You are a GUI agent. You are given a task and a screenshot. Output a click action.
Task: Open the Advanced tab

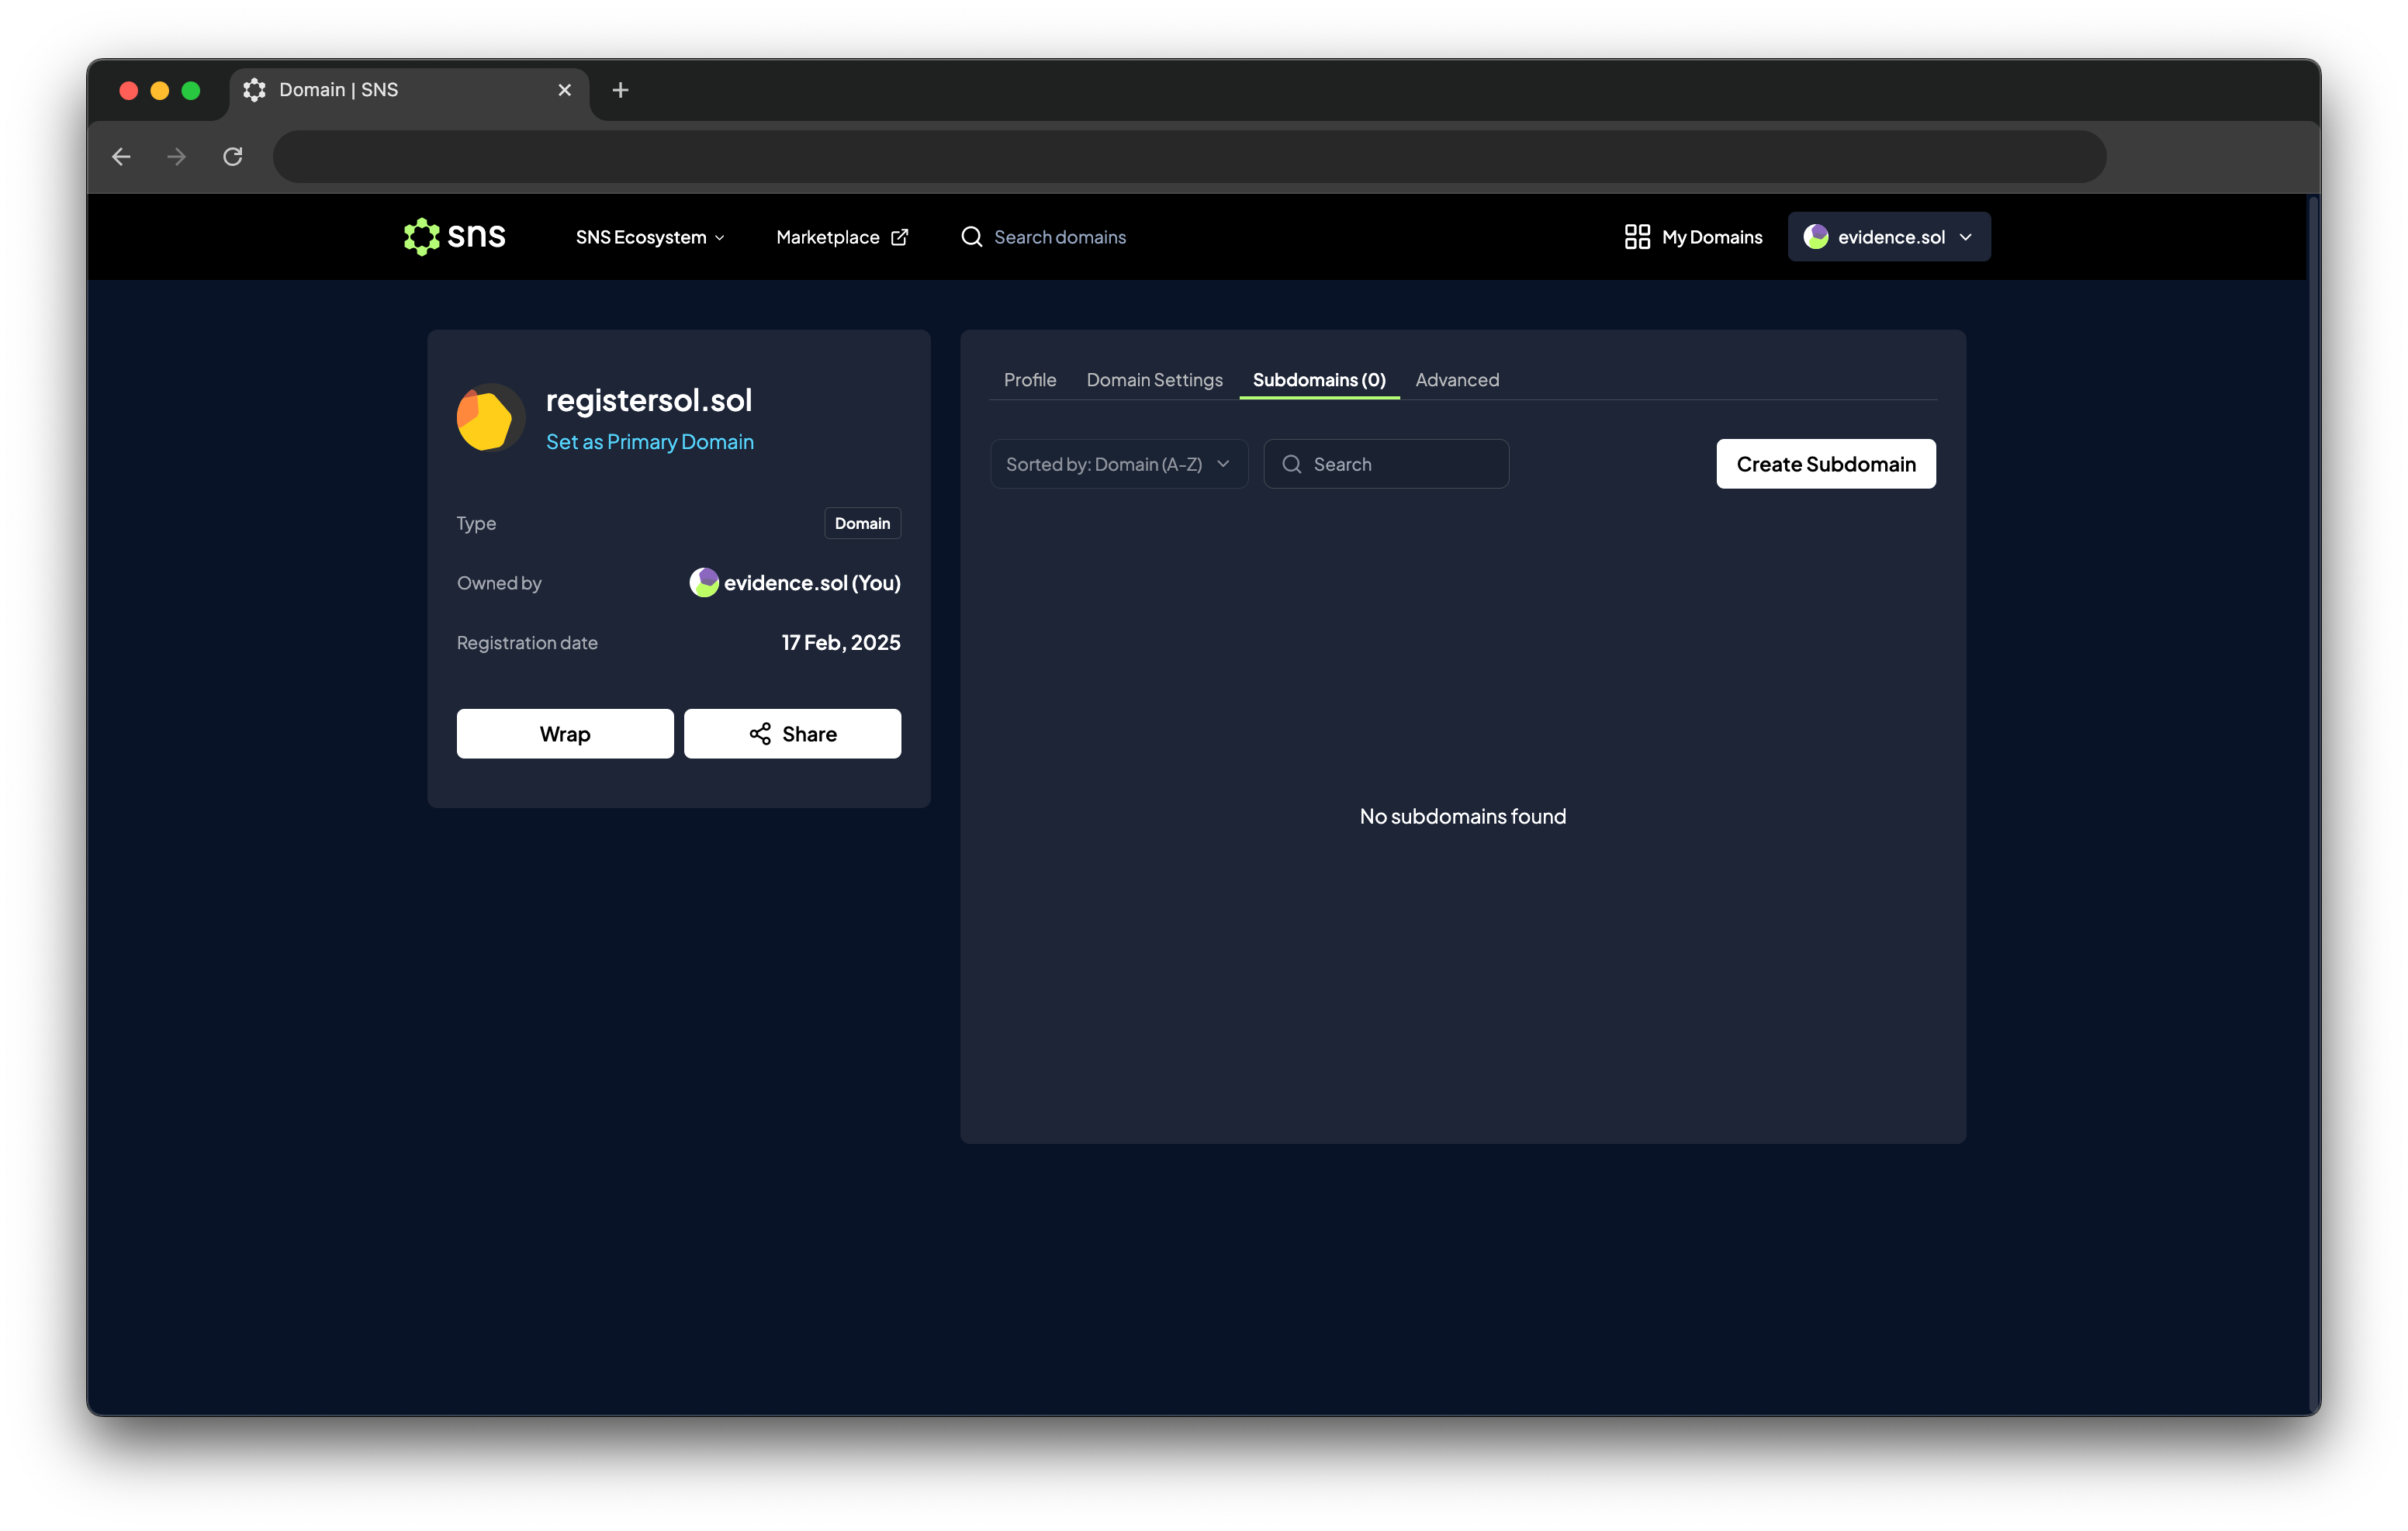click(x=1456, y=380)
